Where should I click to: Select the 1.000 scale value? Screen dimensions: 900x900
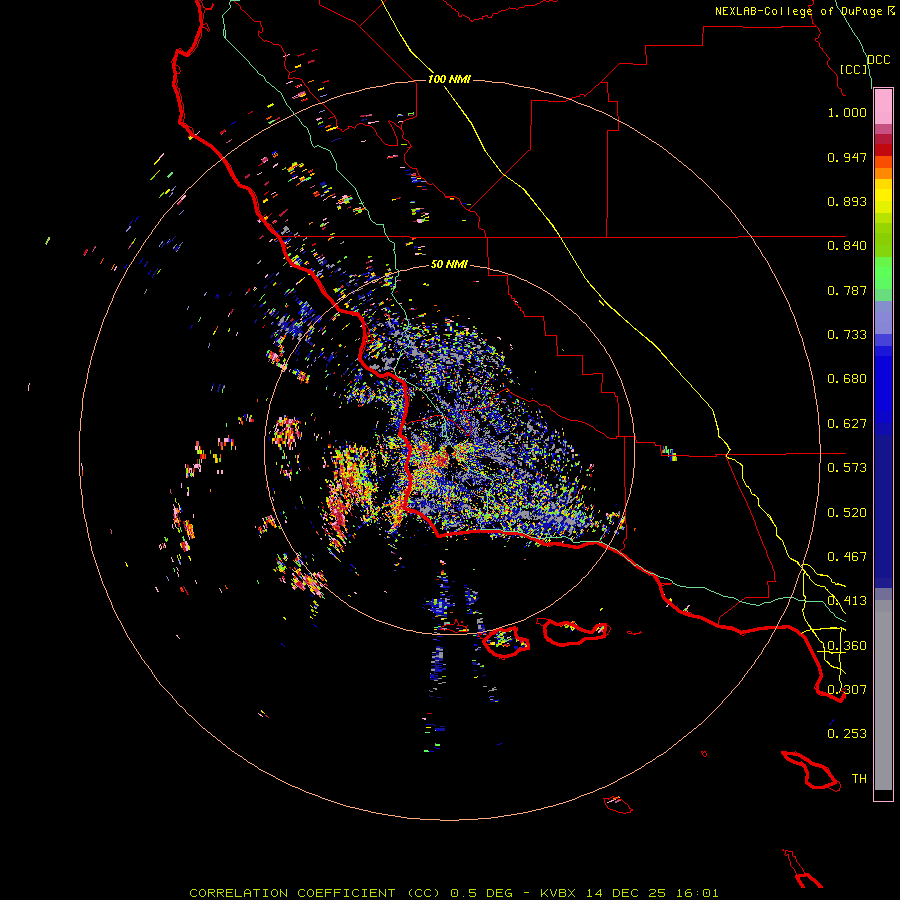click(847, 112)
